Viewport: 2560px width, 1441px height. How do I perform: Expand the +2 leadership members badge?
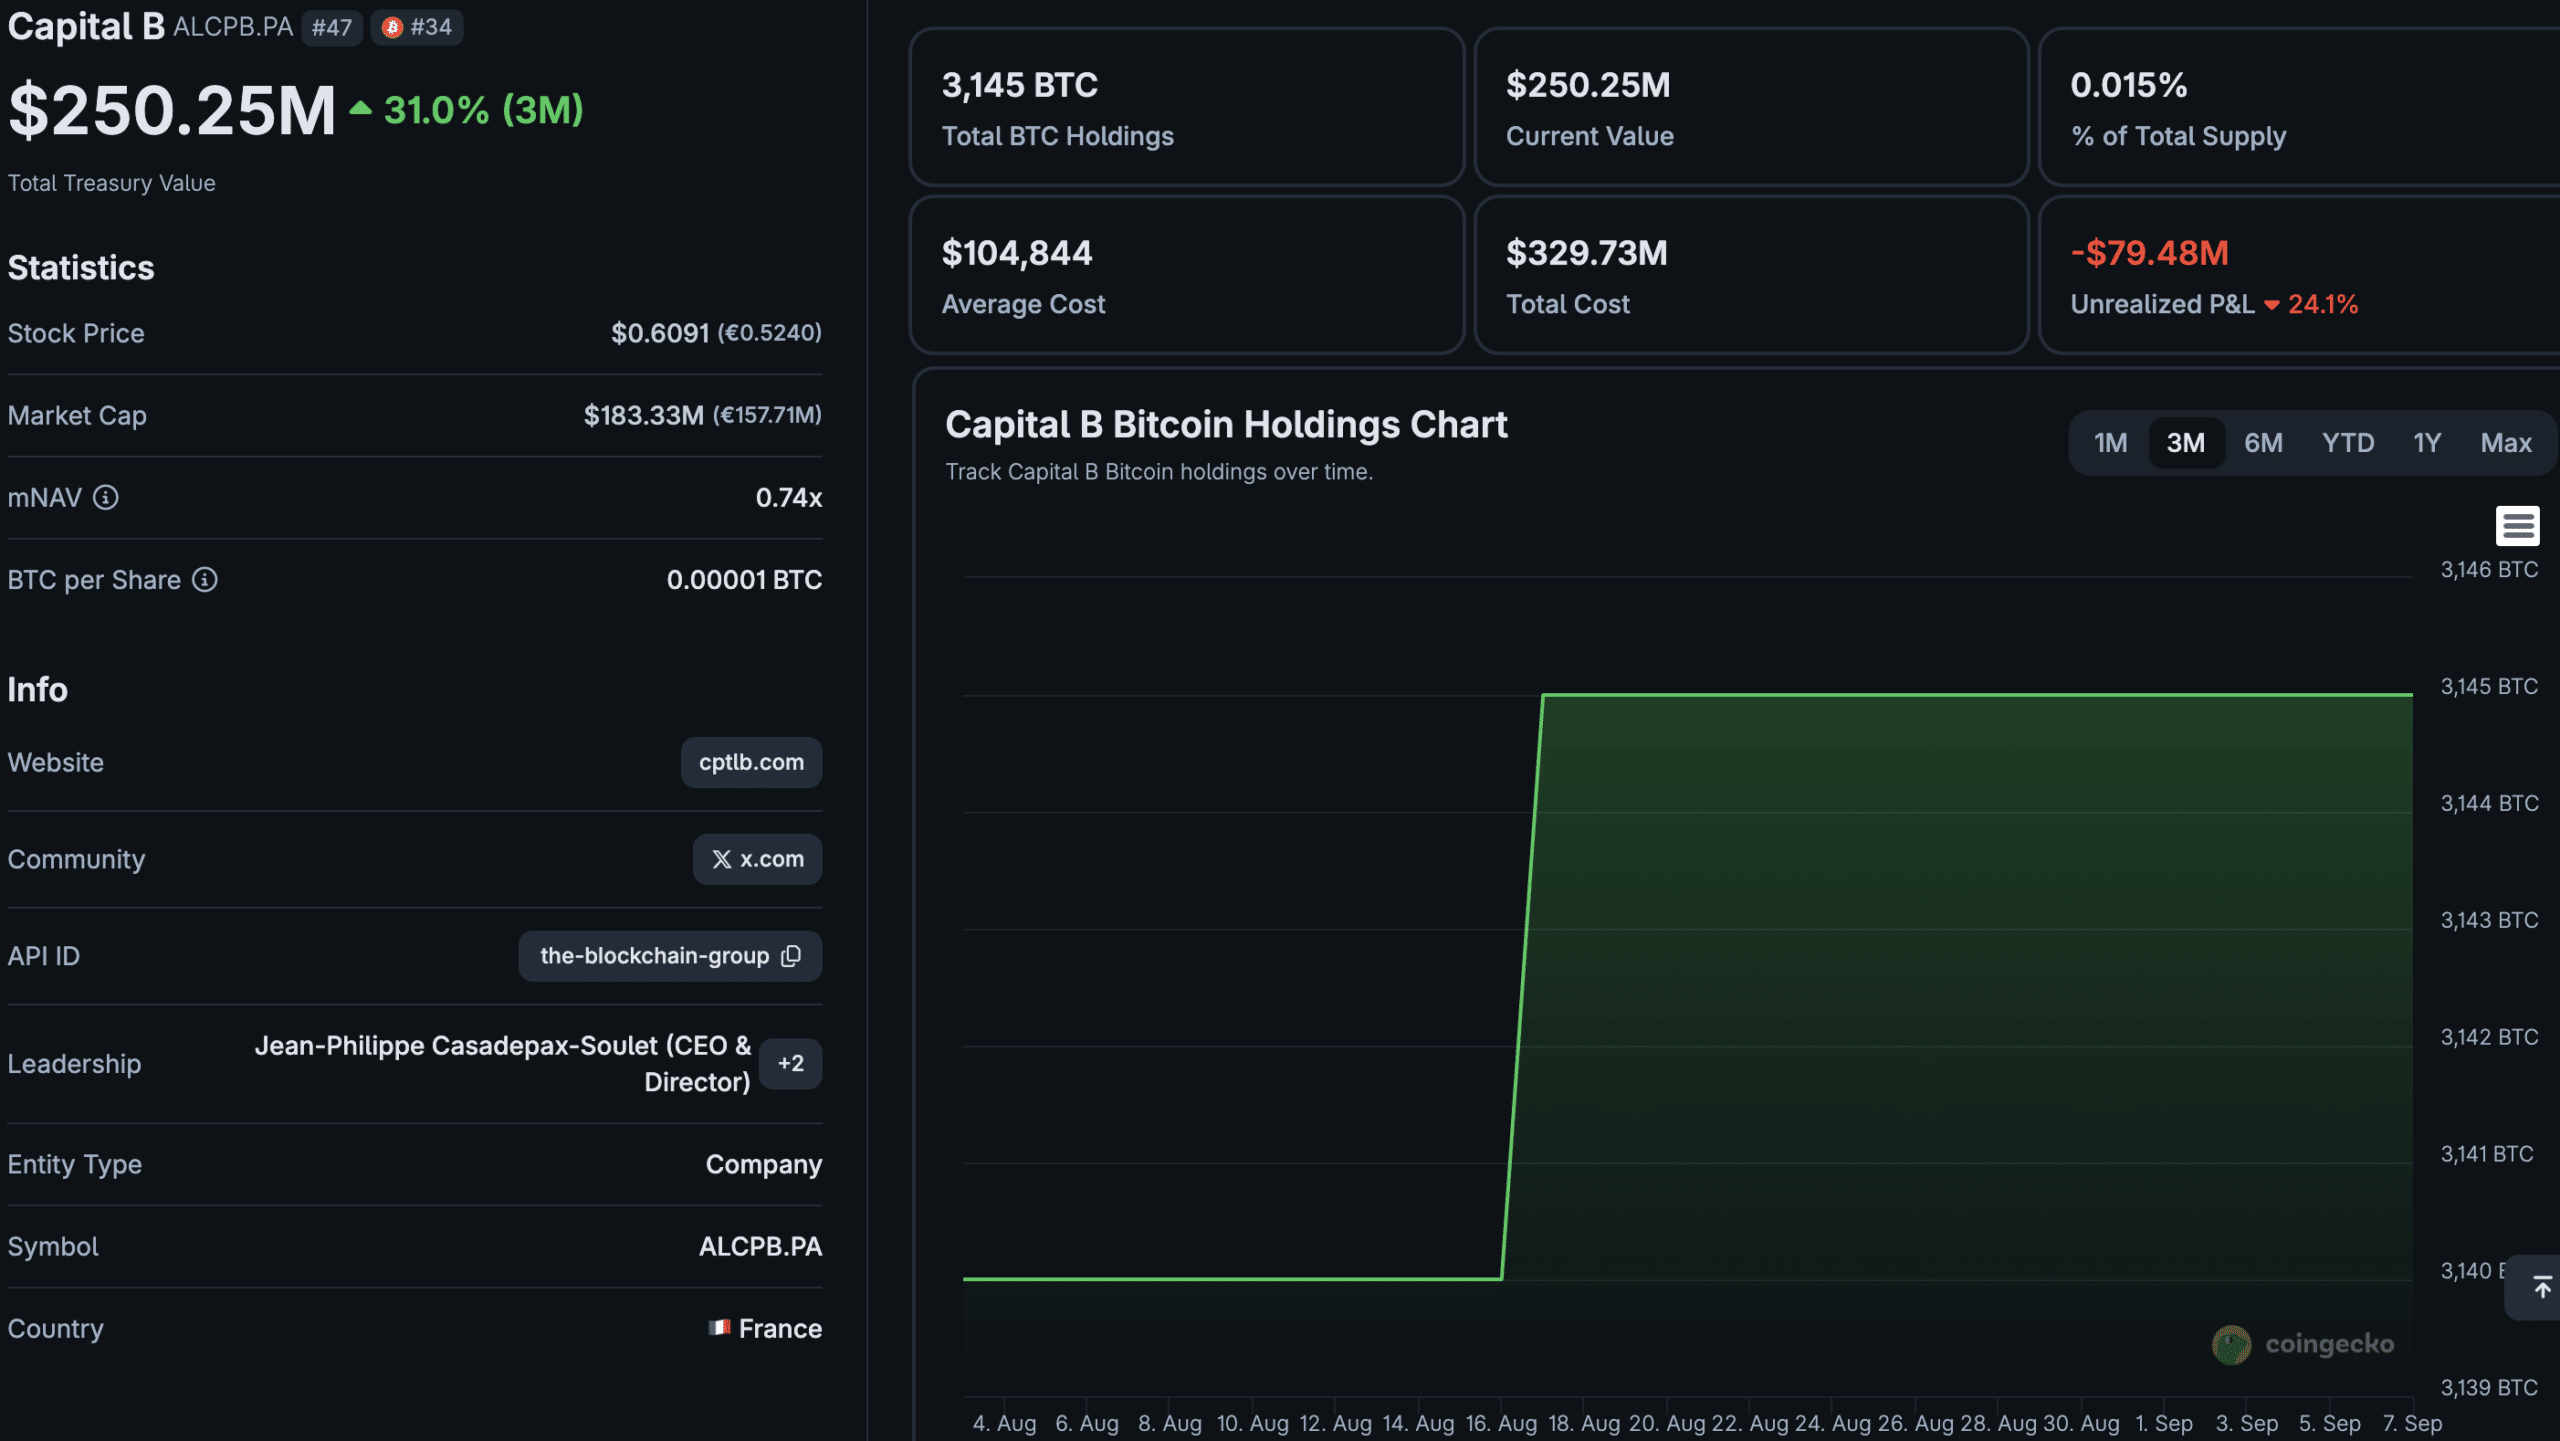(x=790, y=1064)
